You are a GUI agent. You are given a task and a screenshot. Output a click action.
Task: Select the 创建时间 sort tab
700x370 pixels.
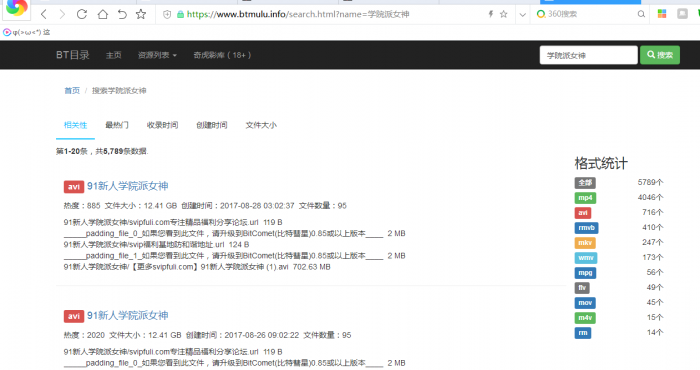[212, 125]
